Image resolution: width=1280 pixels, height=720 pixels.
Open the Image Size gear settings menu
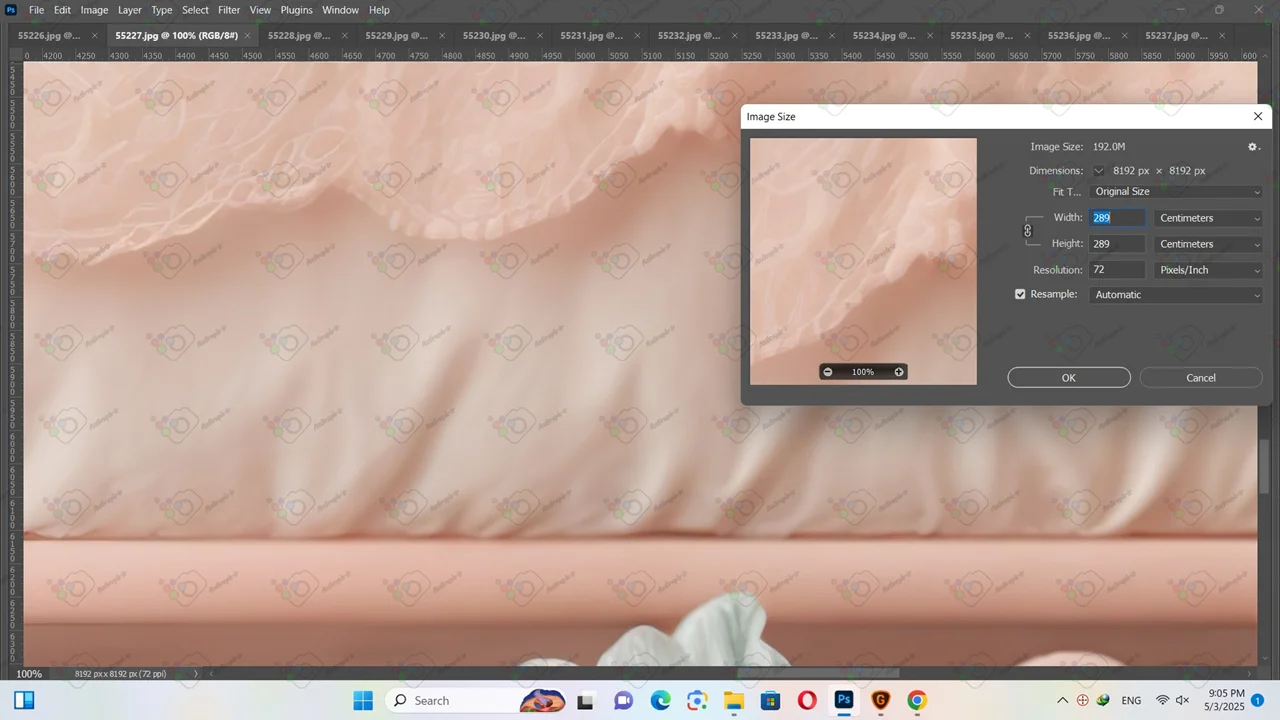(x=1252, y=147)
